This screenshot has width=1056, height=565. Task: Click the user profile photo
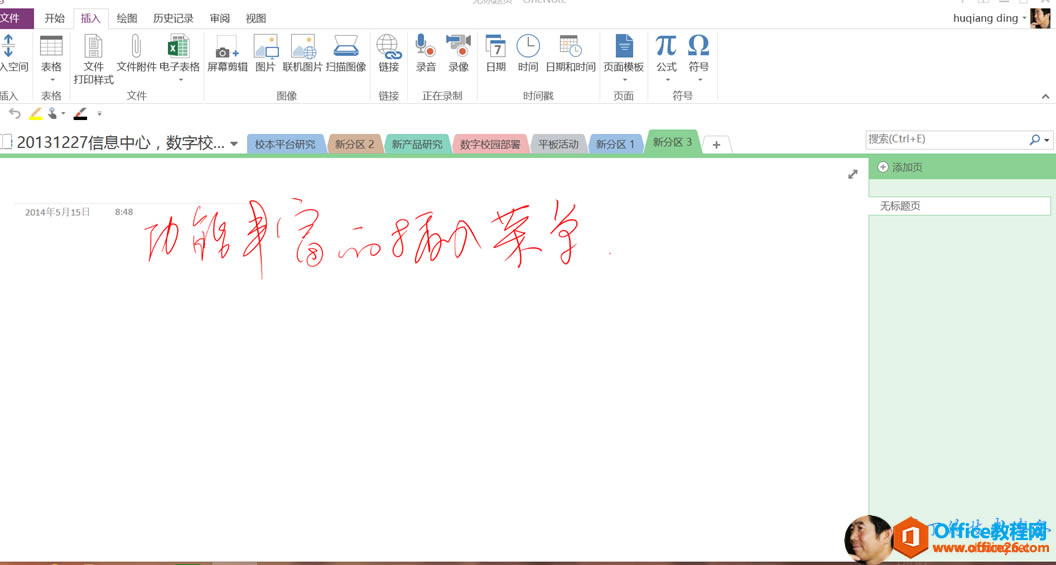pyautogui.click(x=1040, y=18)
